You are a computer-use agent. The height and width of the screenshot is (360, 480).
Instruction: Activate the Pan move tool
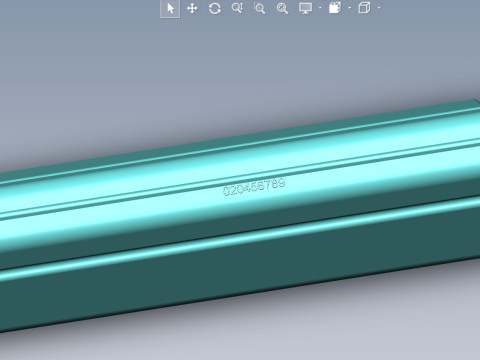click(192, 8)
